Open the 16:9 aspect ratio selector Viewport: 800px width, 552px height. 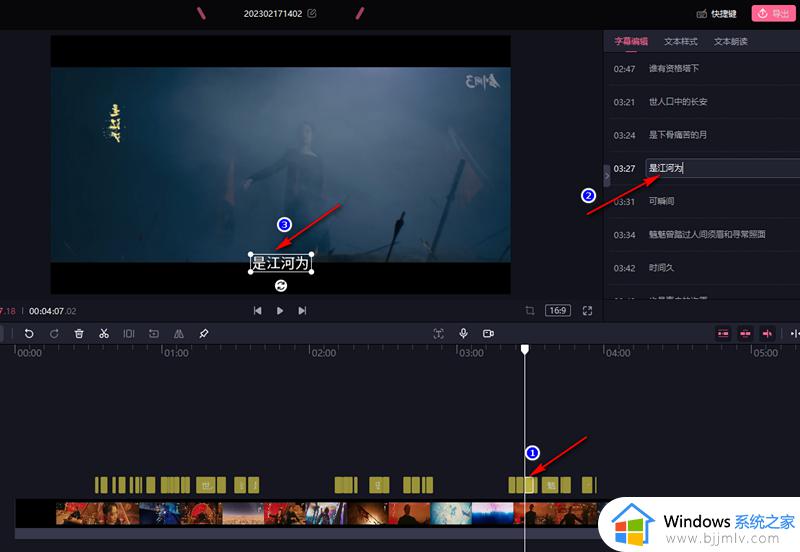point(558,311)
